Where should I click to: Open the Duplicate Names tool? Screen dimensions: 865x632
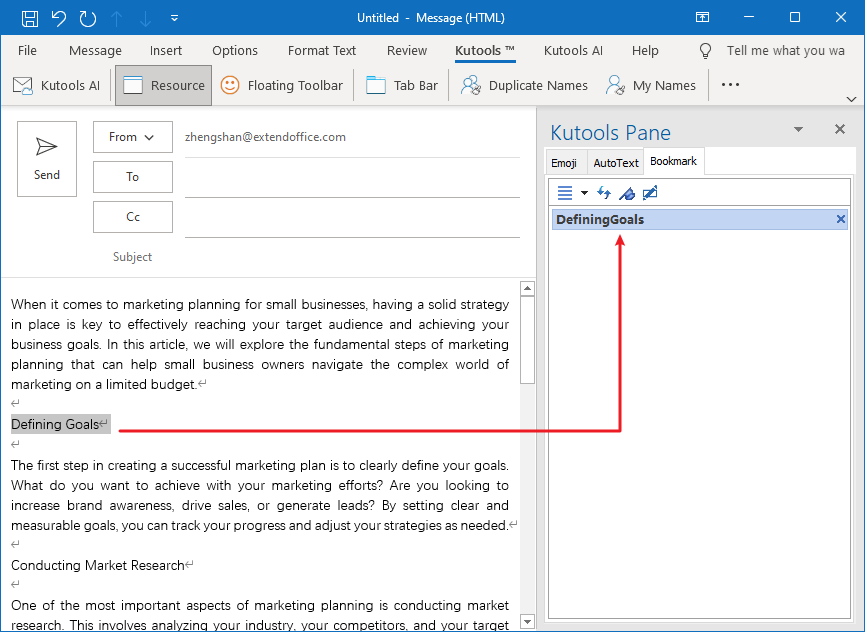[x=524, y=85]
